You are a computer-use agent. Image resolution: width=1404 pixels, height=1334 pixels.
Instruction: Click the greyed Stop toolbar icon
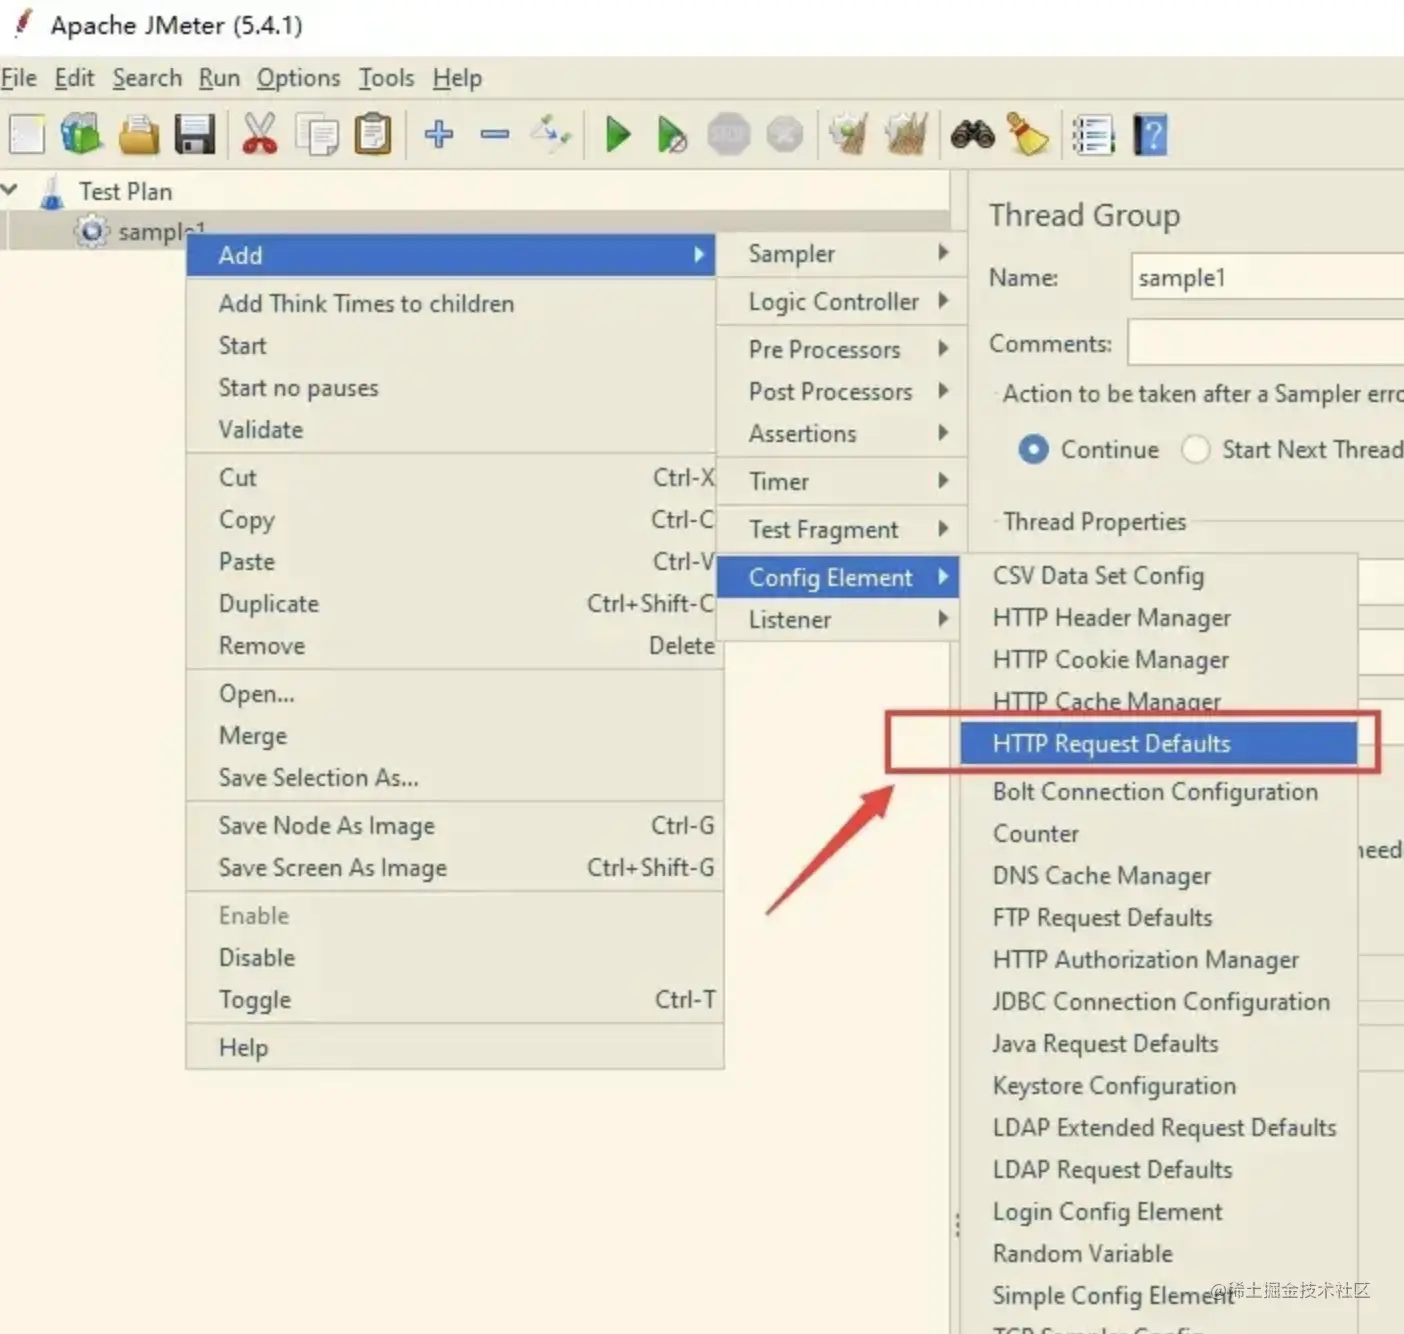click(x=728, y=134)
